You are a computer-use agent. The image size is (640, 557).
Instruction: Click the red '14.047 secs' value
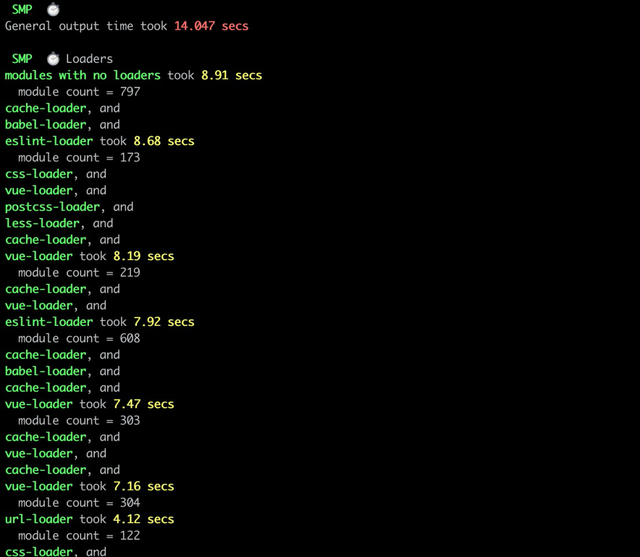211,26
